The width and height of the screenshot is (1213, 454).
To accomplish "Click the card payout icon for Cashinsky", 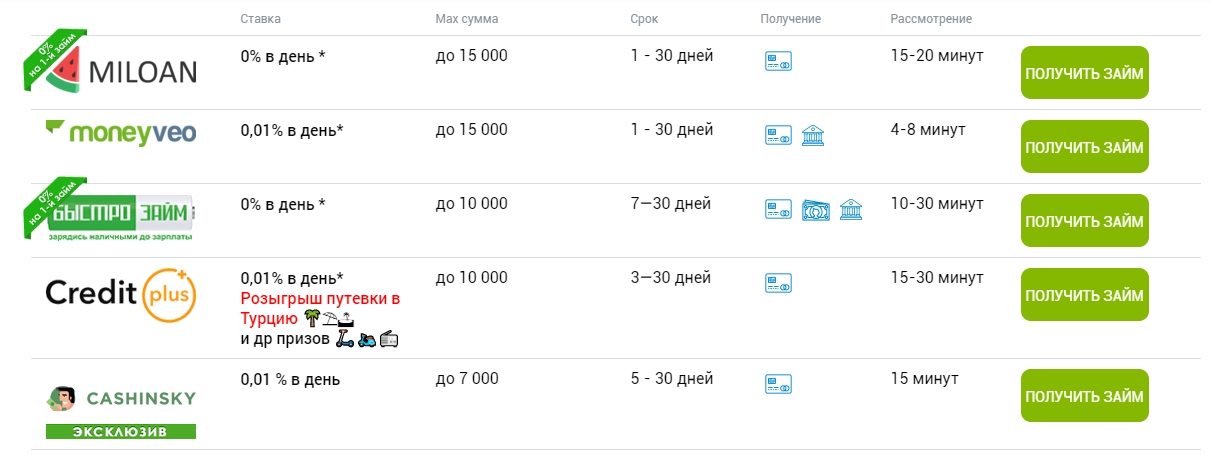I will pyautogui.click(x=777, y=384).
